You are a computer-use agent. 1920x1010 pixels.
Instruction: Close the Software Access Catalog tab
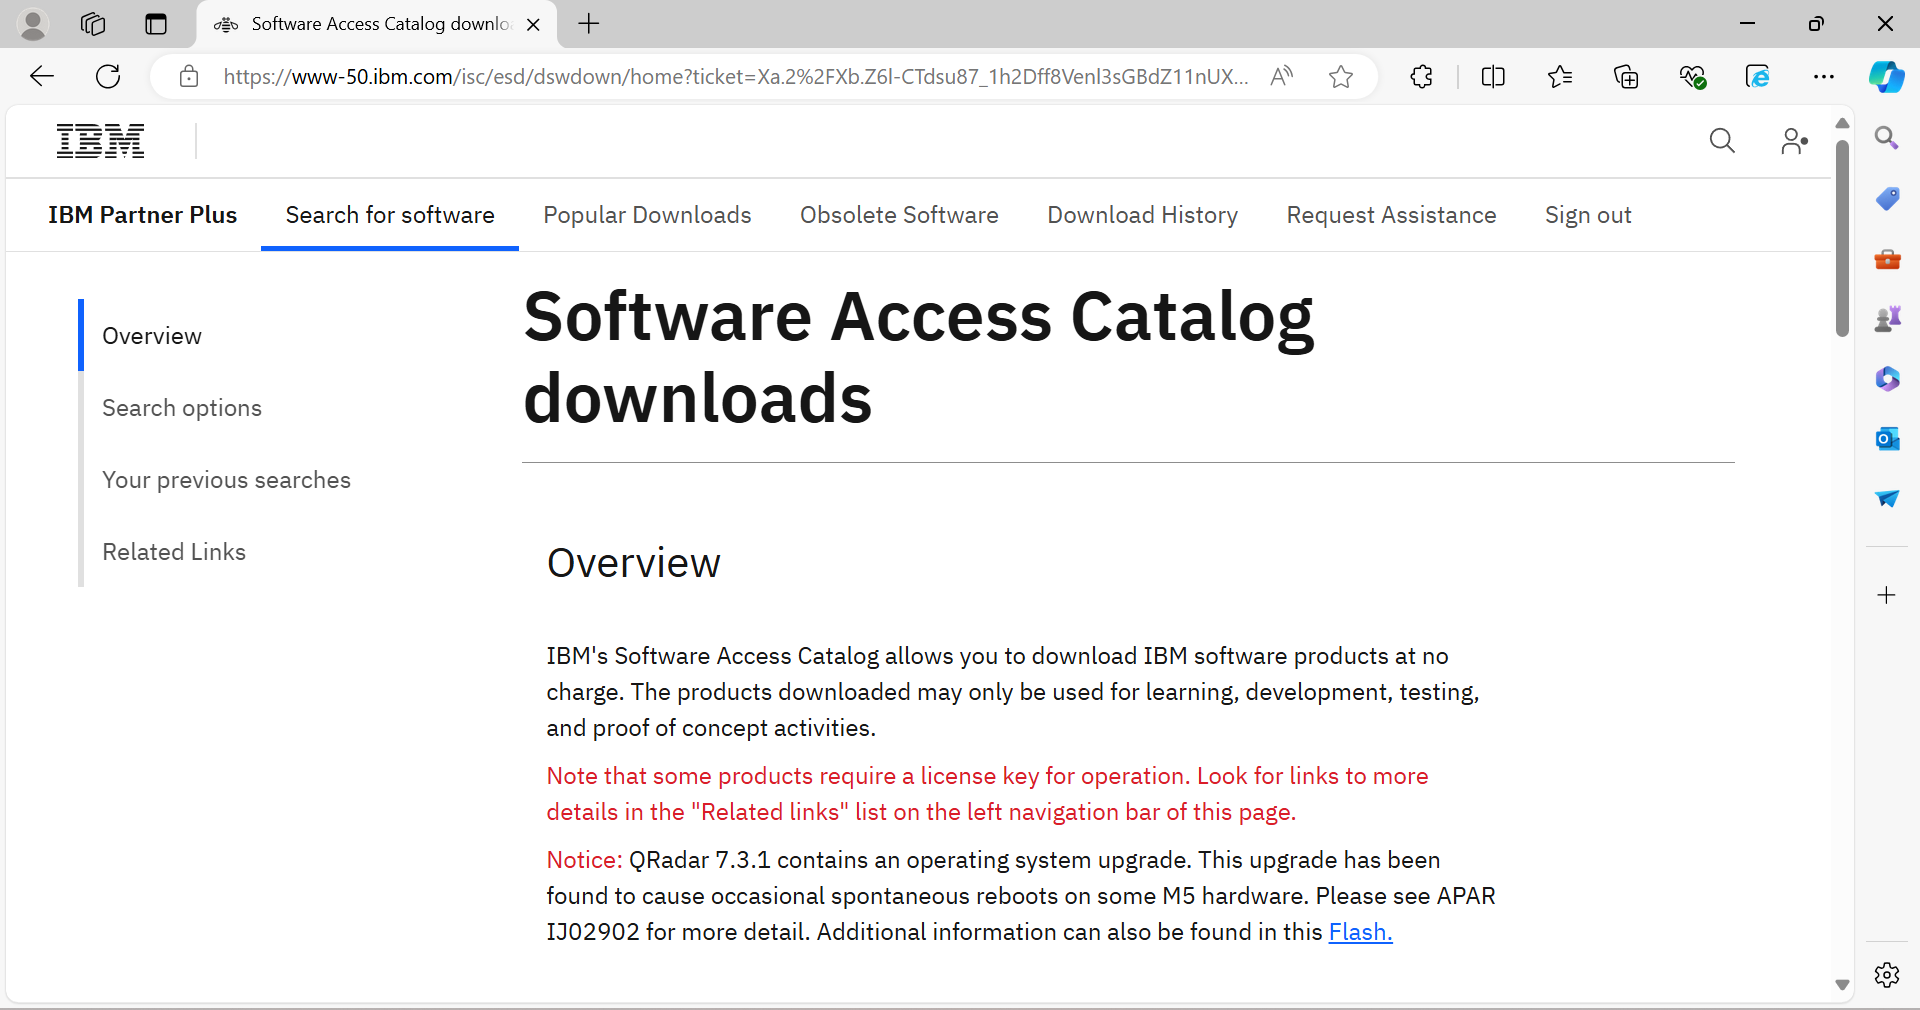point(533,25)
